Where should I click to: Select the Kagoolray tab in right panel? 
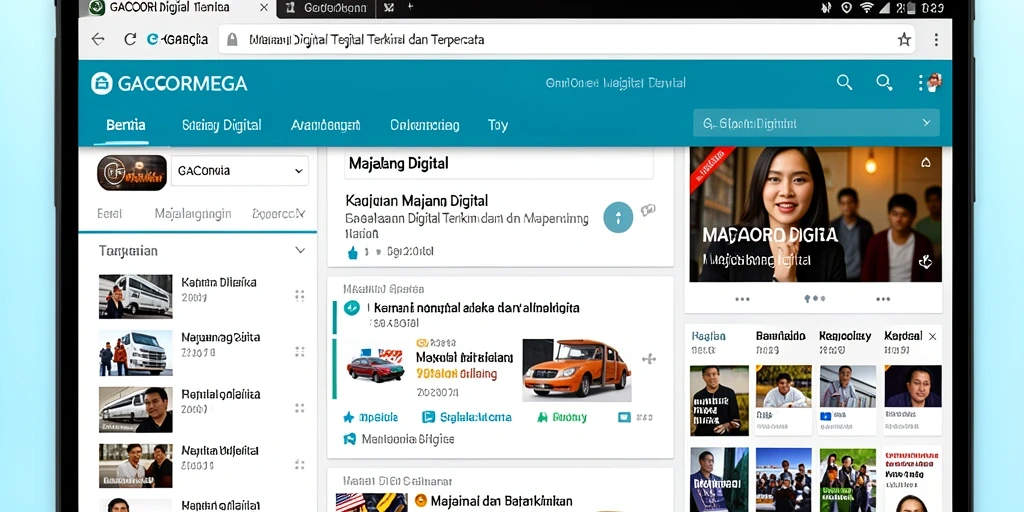click(x=845, y=336)
